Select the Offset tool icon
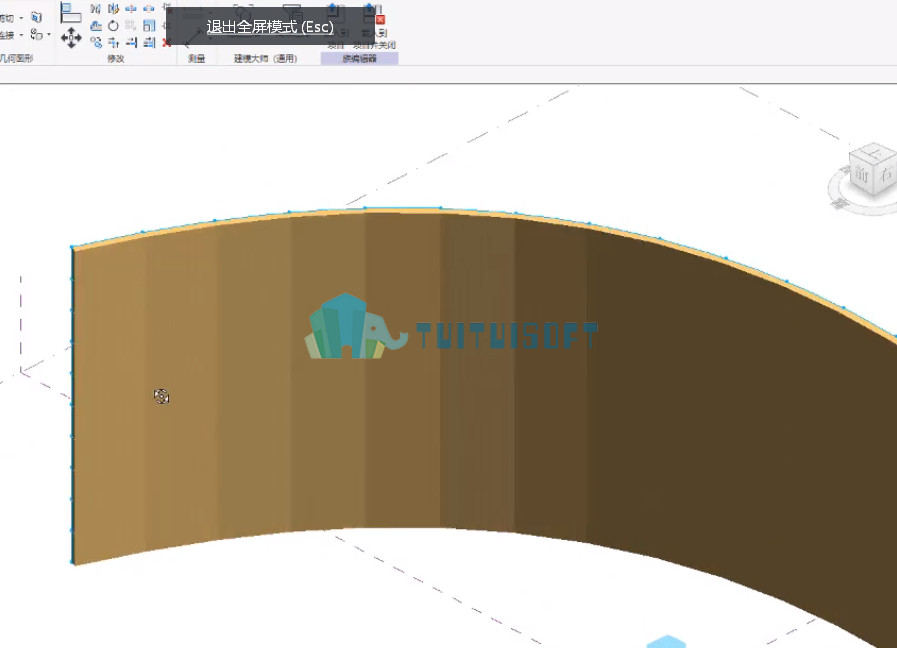 coord(96,26)
